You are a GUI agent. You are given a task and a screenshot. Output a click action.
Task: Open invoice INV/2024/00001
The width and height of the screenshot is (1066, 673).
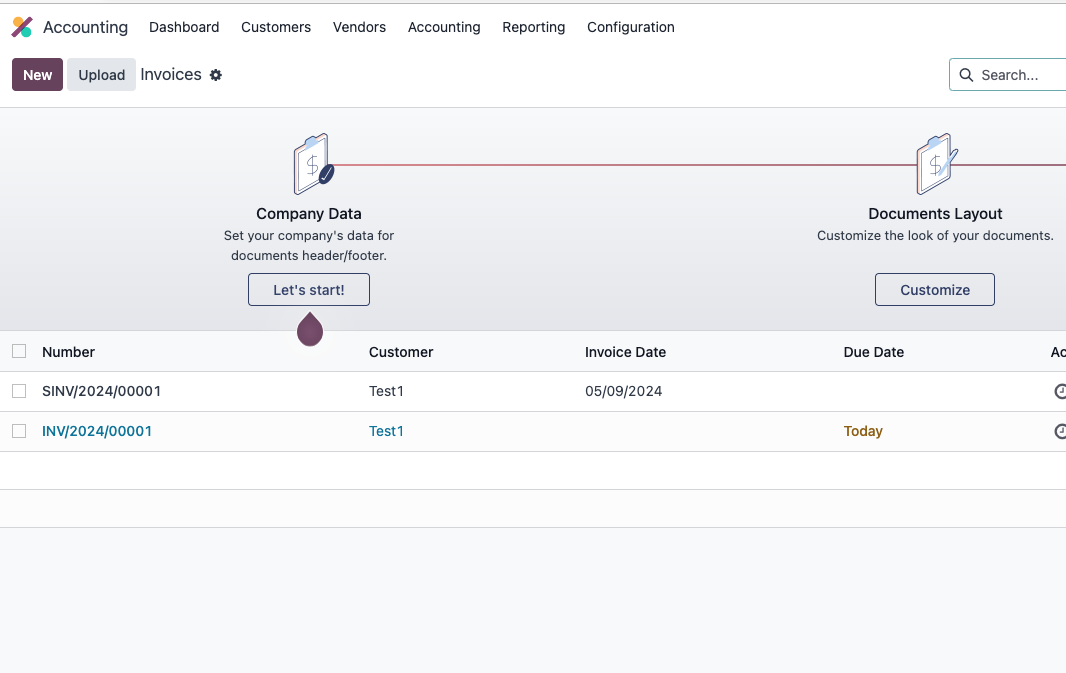(x=97, y=431)
